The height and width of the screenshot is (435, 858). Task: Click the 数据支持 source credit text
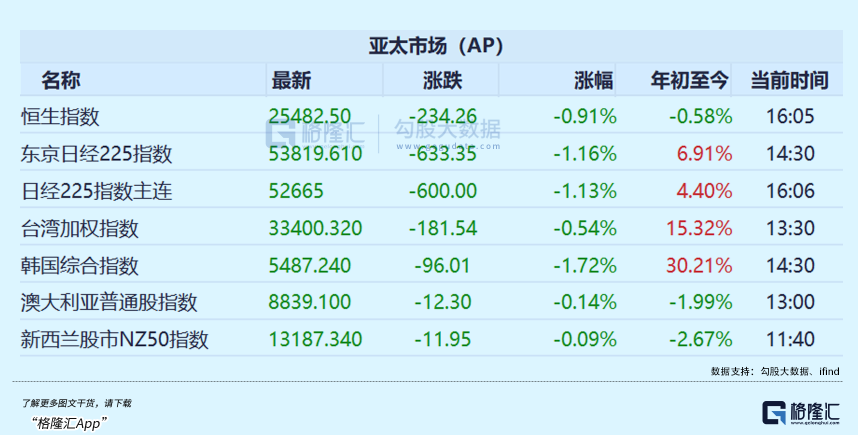tap(774, 370)
